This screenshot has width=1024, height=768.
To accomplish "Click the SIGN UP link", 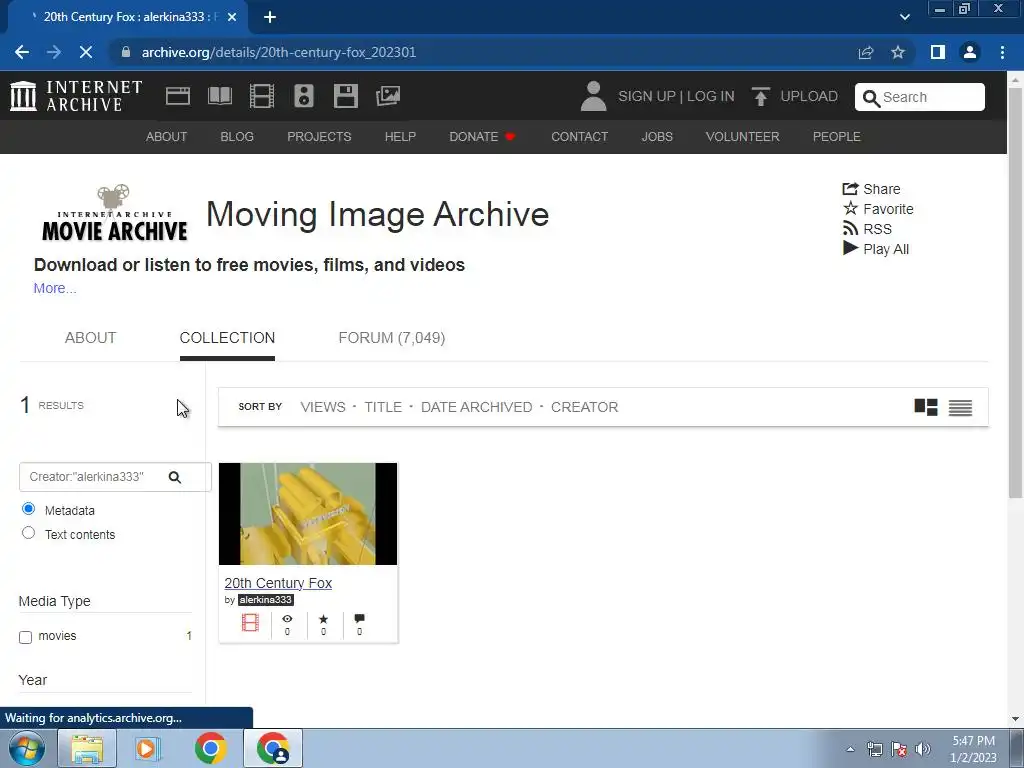I will (647, 96).
